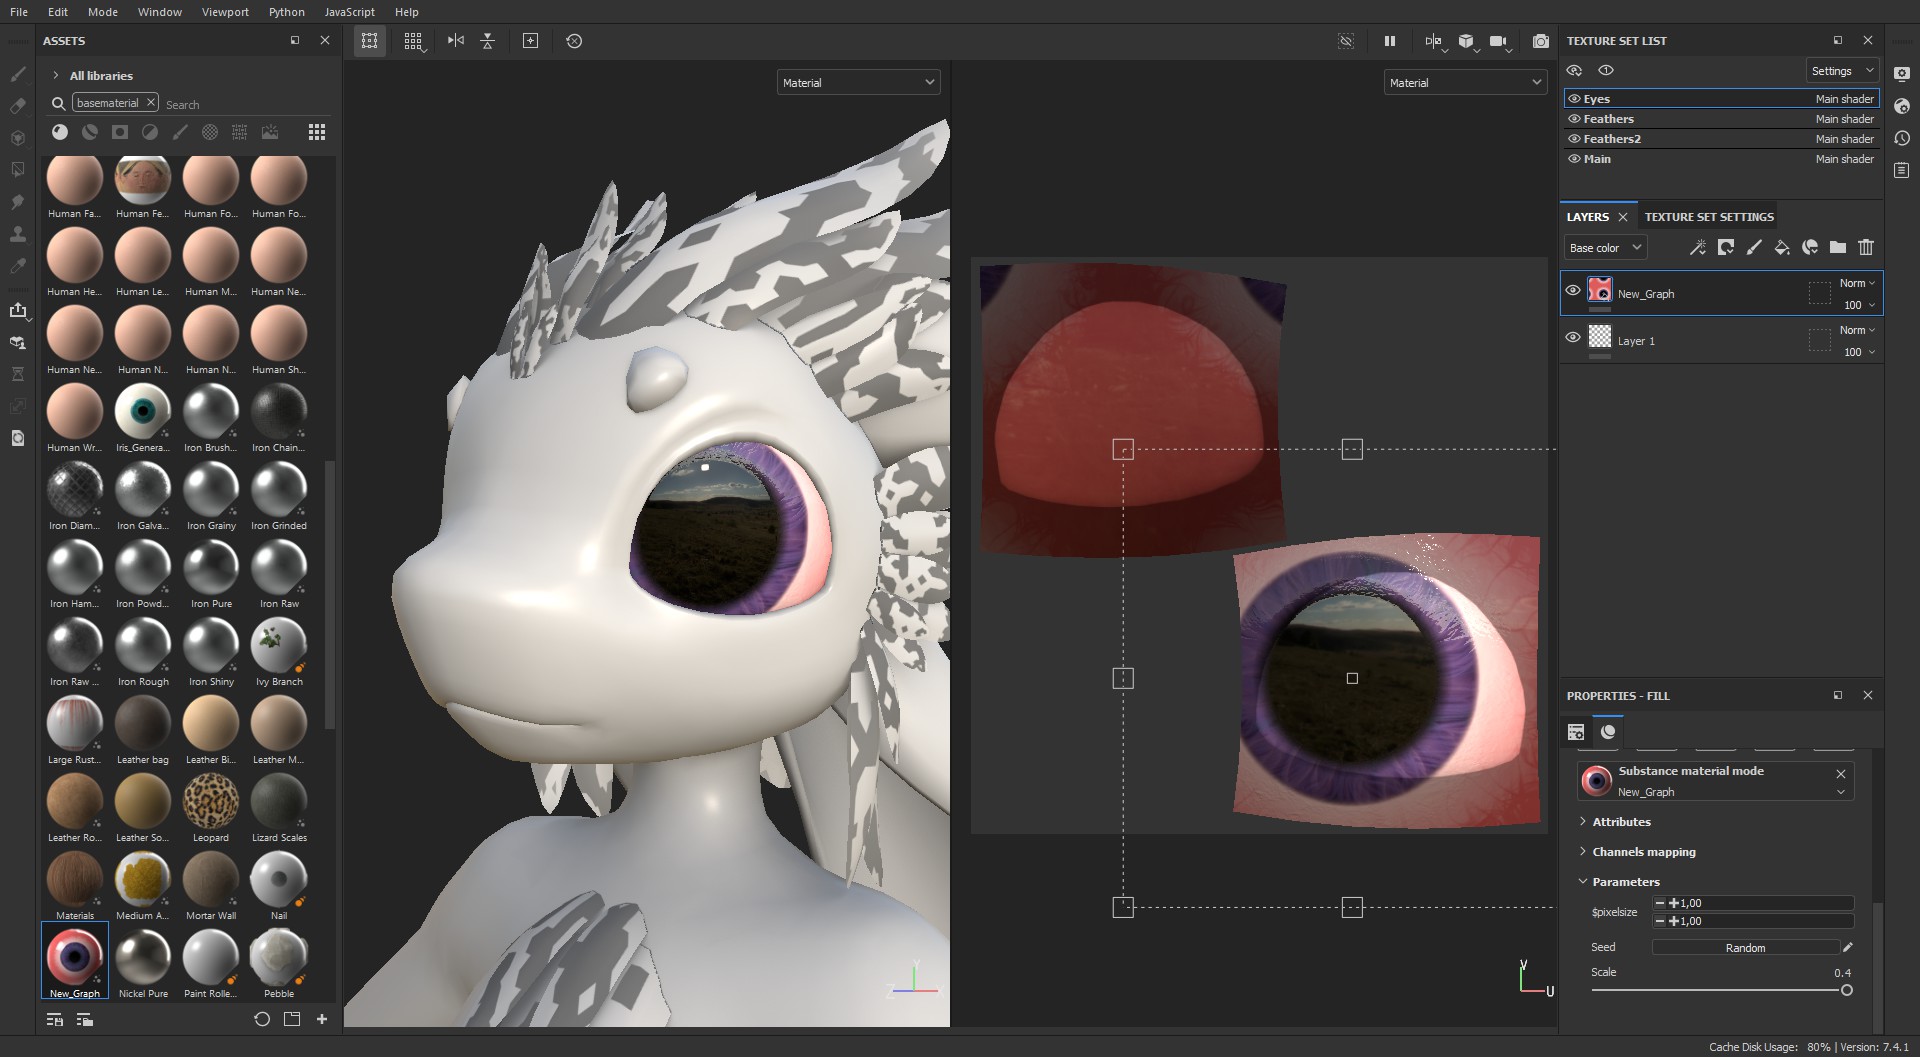Hide the New_Graph layer
Image resolution: width=1920 pixels, height=1057 pixels.
(1573, 291)
